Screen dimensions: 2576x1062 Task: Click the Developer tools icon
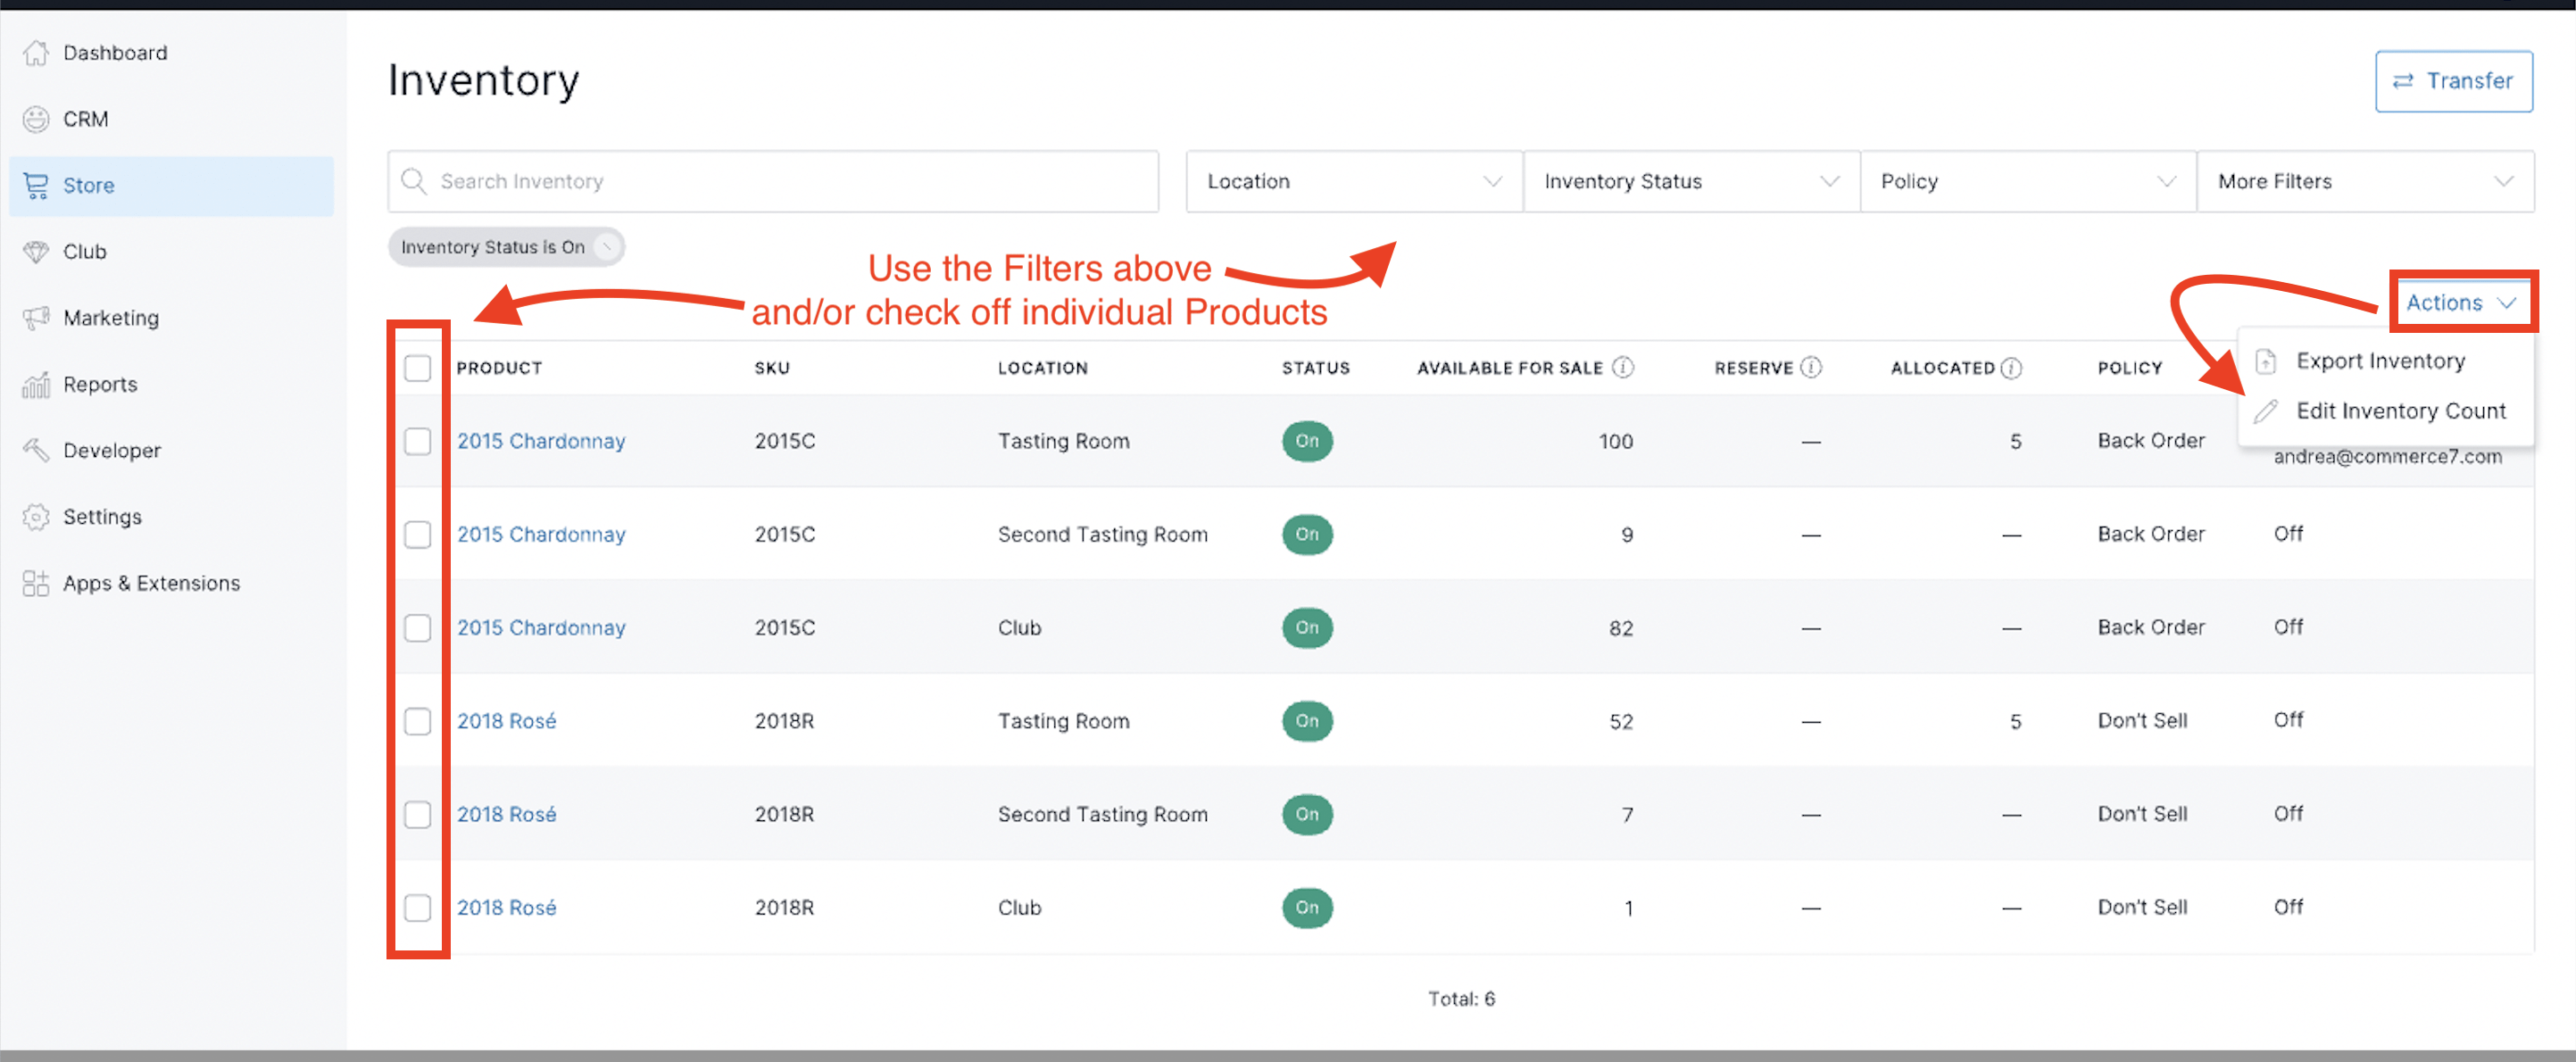[36, 451]
